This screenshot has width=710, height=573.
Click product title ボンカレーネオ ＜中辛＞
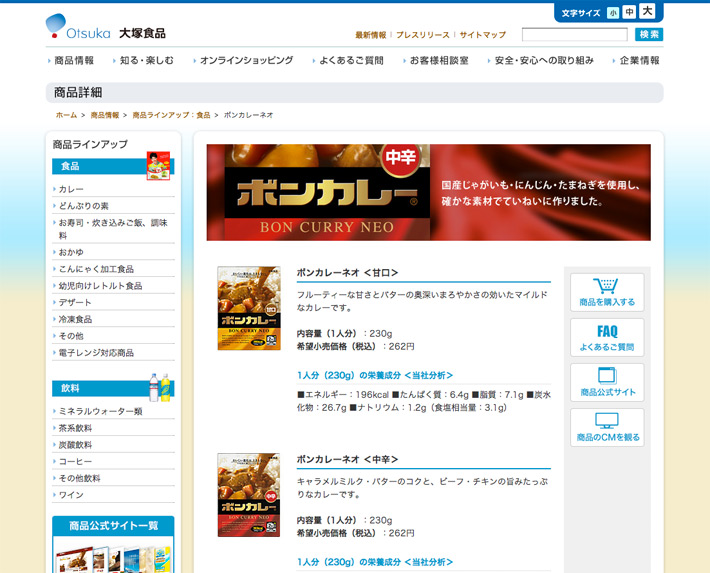(347, 459)
